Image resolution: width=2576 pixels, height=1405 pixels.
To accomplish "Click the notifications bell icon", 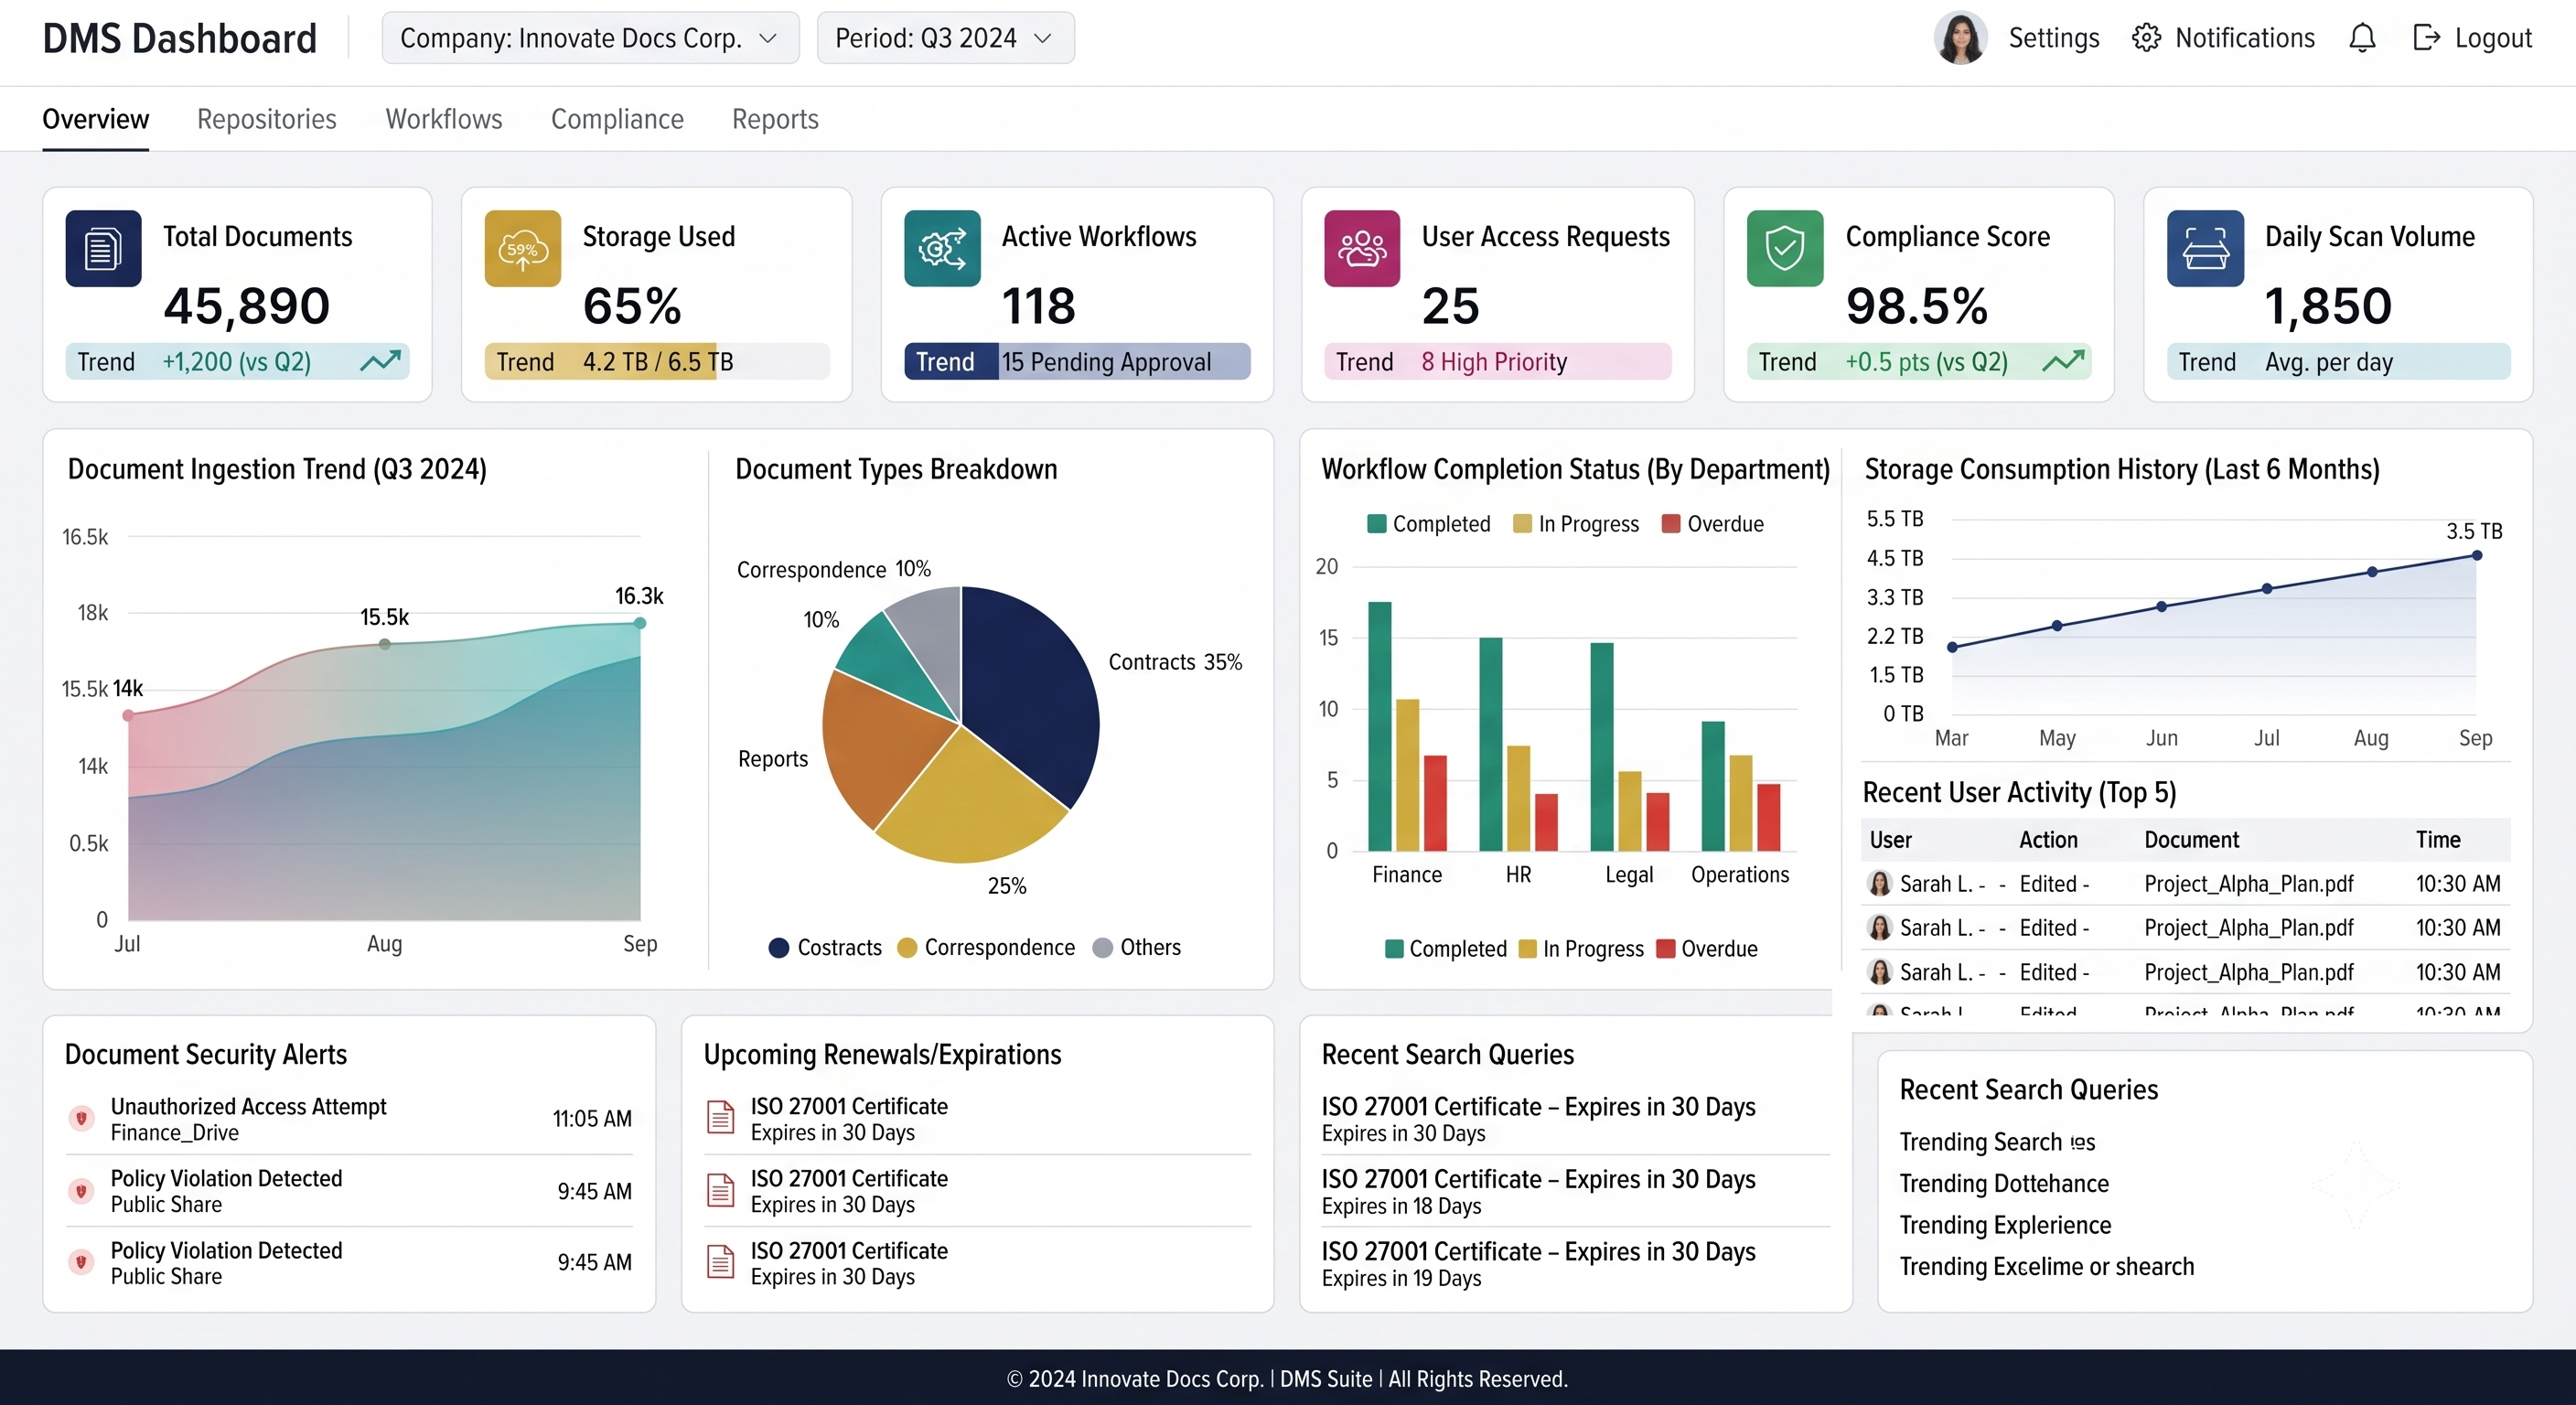I will (x=2362, y=38).
